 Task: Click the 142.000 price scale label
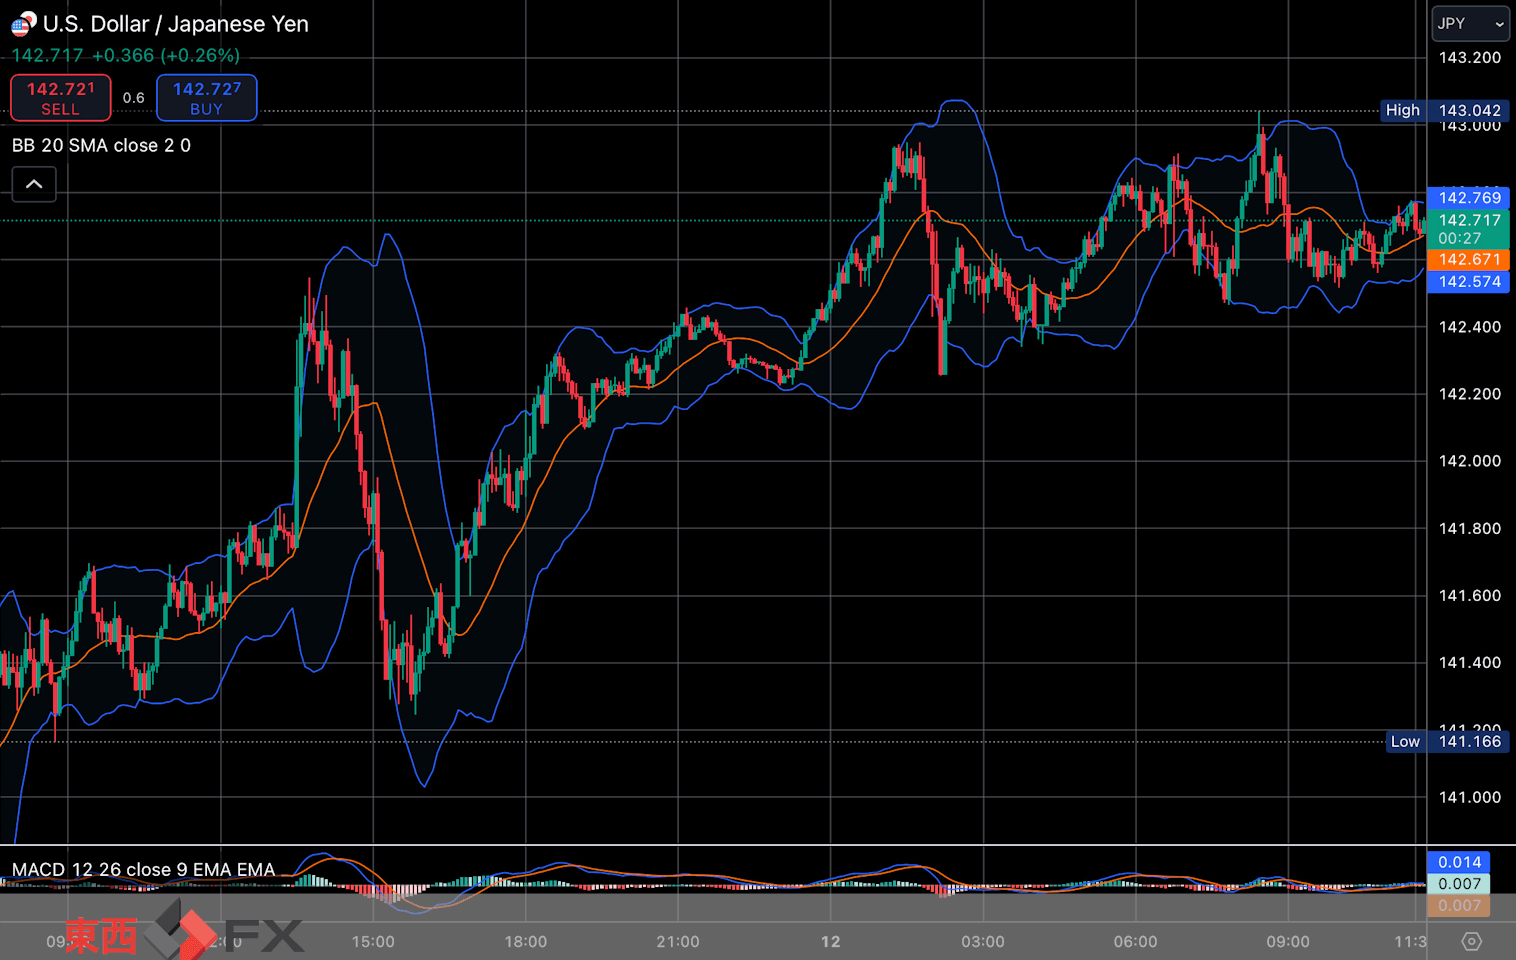pyautogui.click(x=1469, y=461)
